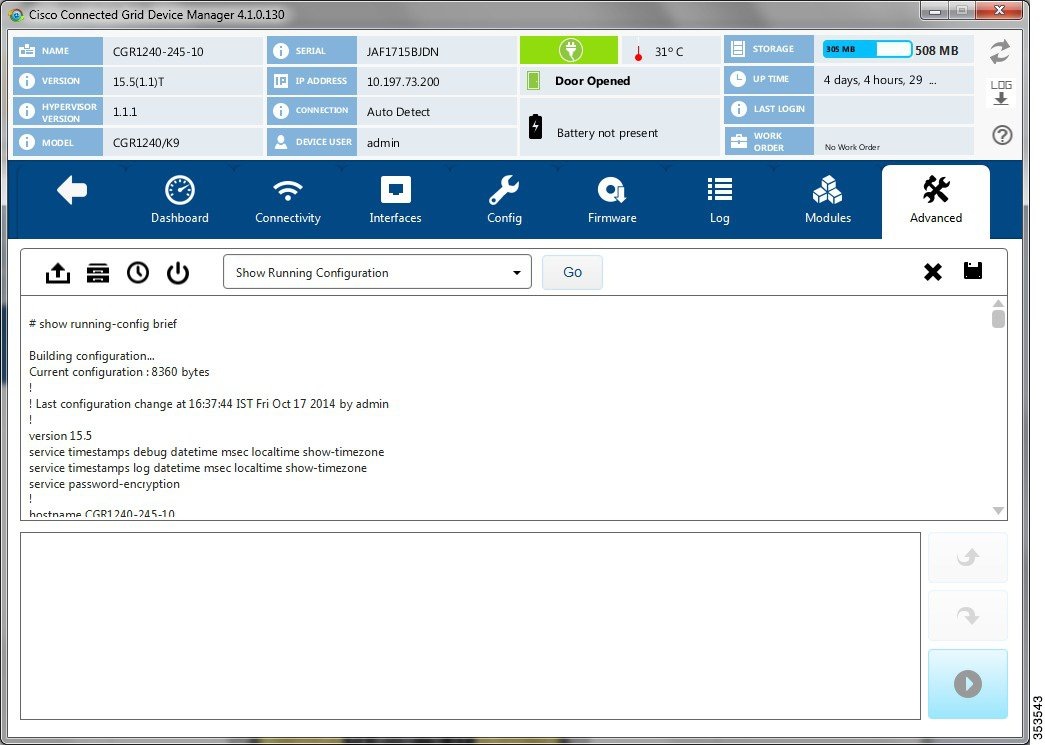Click the Hypervisor Version info icon
1045x745 pixels.
pos(27,111)
